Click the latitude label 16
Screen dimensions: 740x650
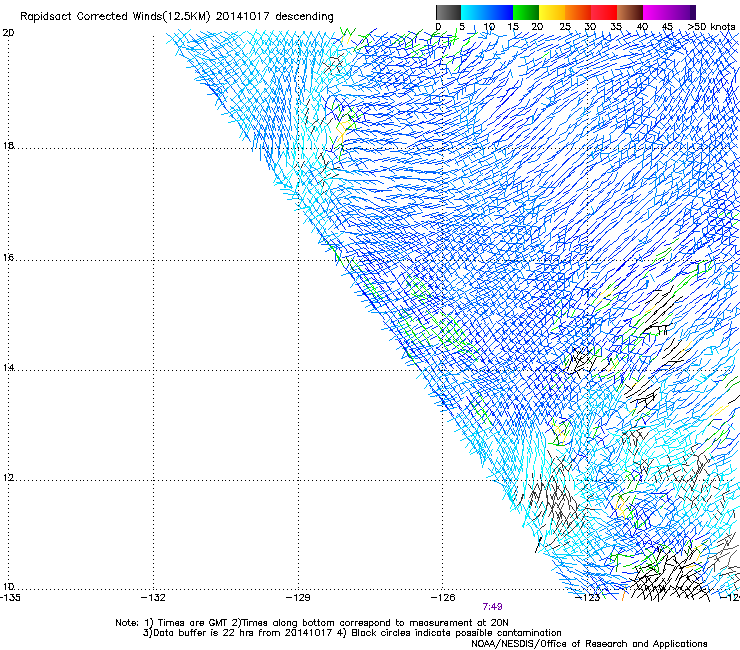[8, 258]
